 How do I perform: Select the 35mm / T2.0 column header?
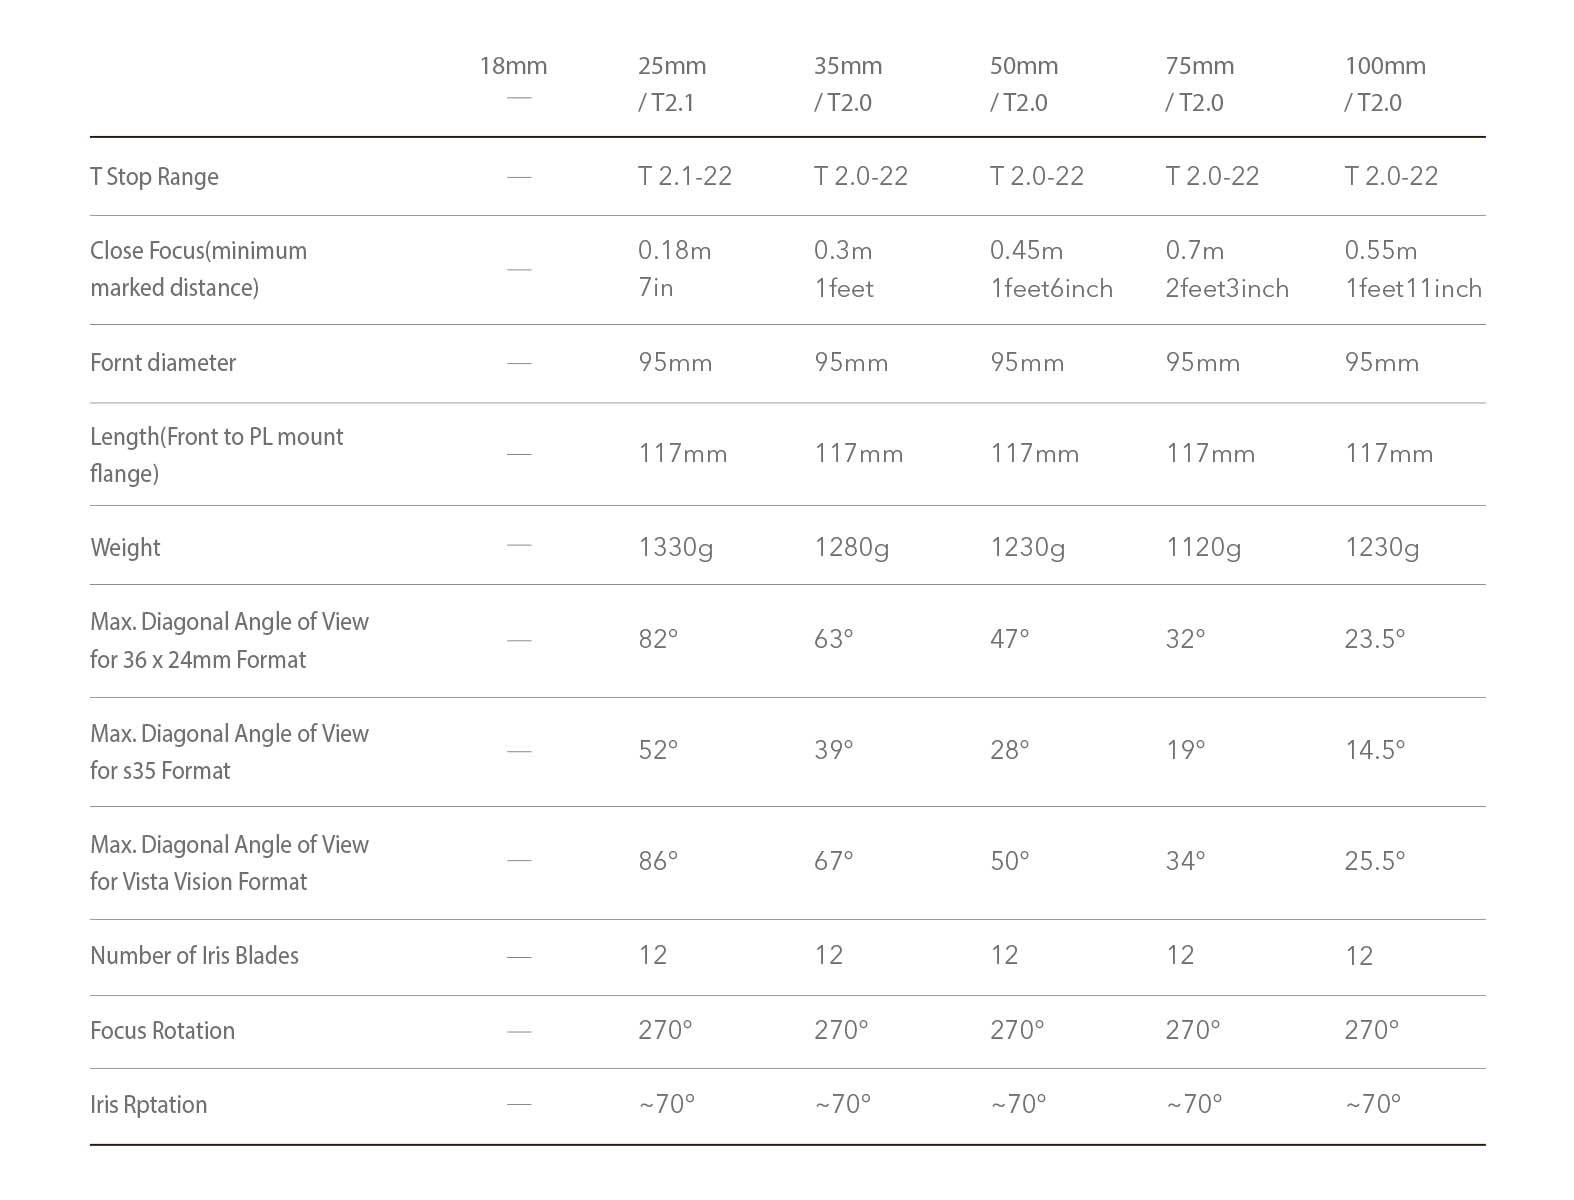[x=848, y=84]
